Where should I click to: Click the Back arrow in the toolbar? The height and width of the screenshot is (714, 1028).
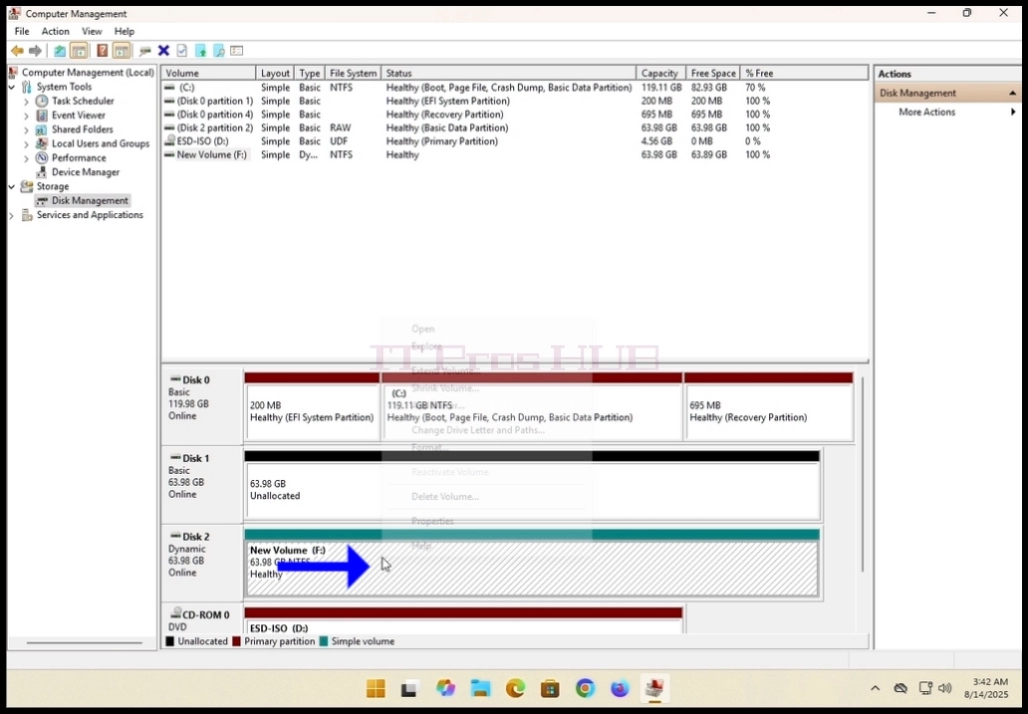pos(18,50)
